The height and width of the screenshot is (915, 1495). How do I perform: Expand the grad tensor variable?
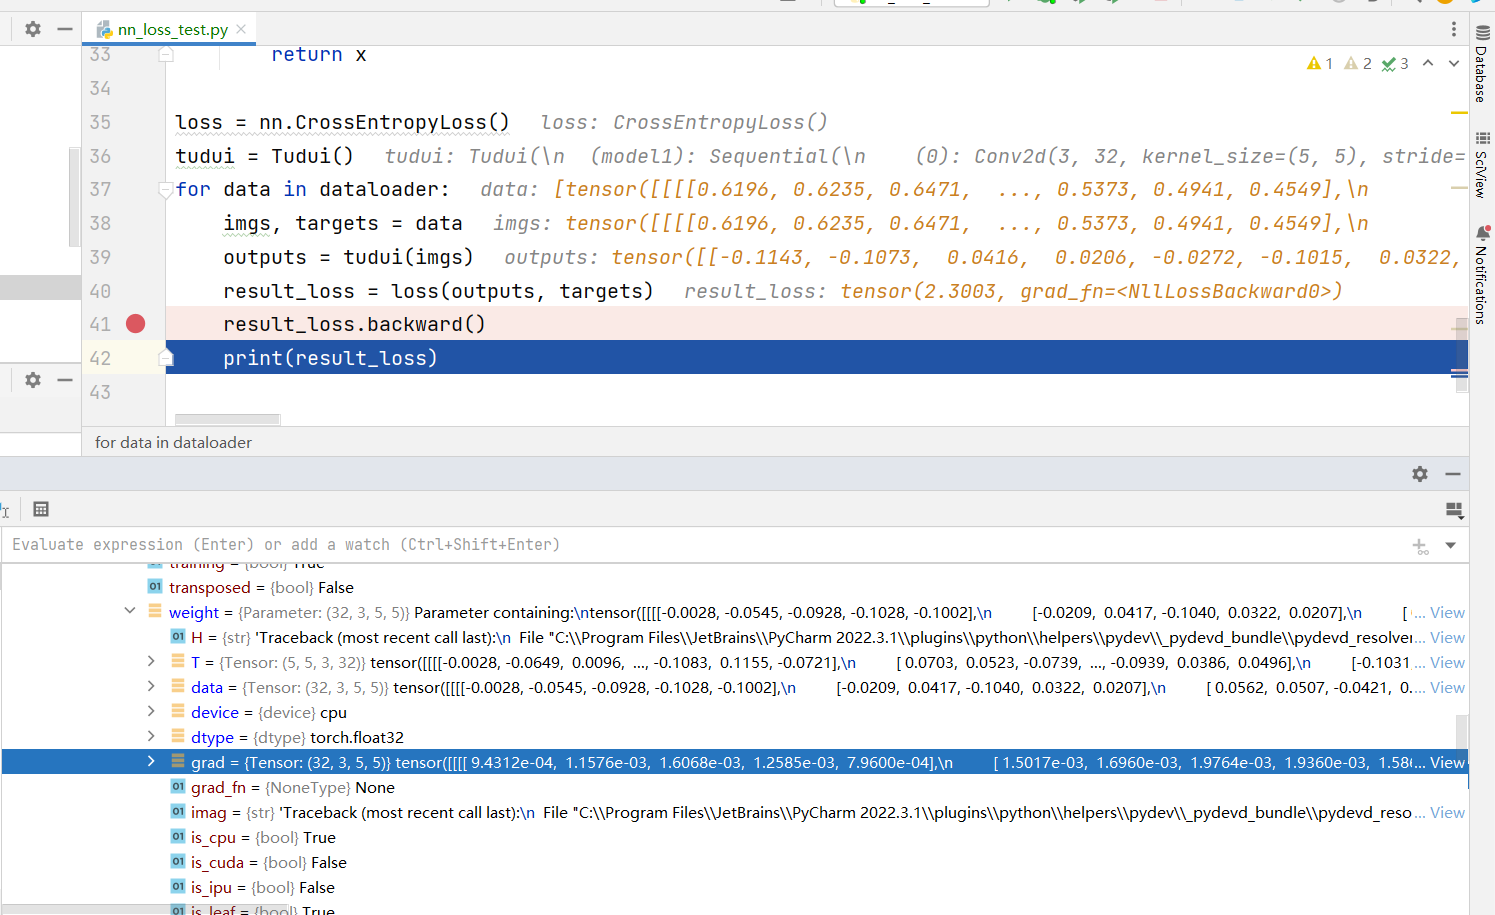(x=151, y=761)
